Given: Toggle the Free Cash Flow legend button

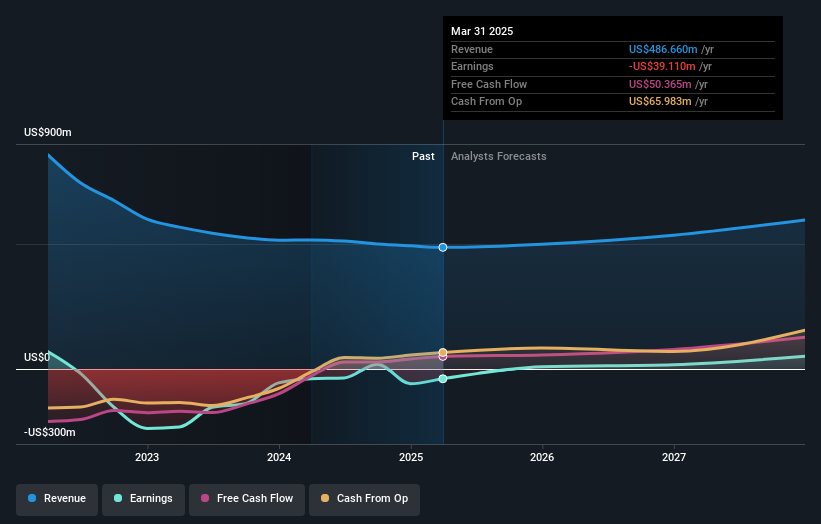Looking at the screenshot, I should click(x=247, y=499).
